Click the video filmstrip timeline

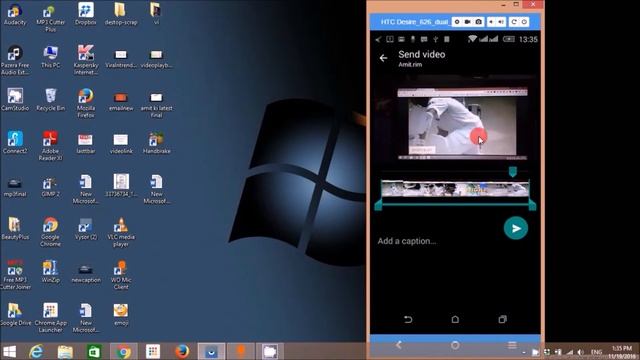[455, 189]
